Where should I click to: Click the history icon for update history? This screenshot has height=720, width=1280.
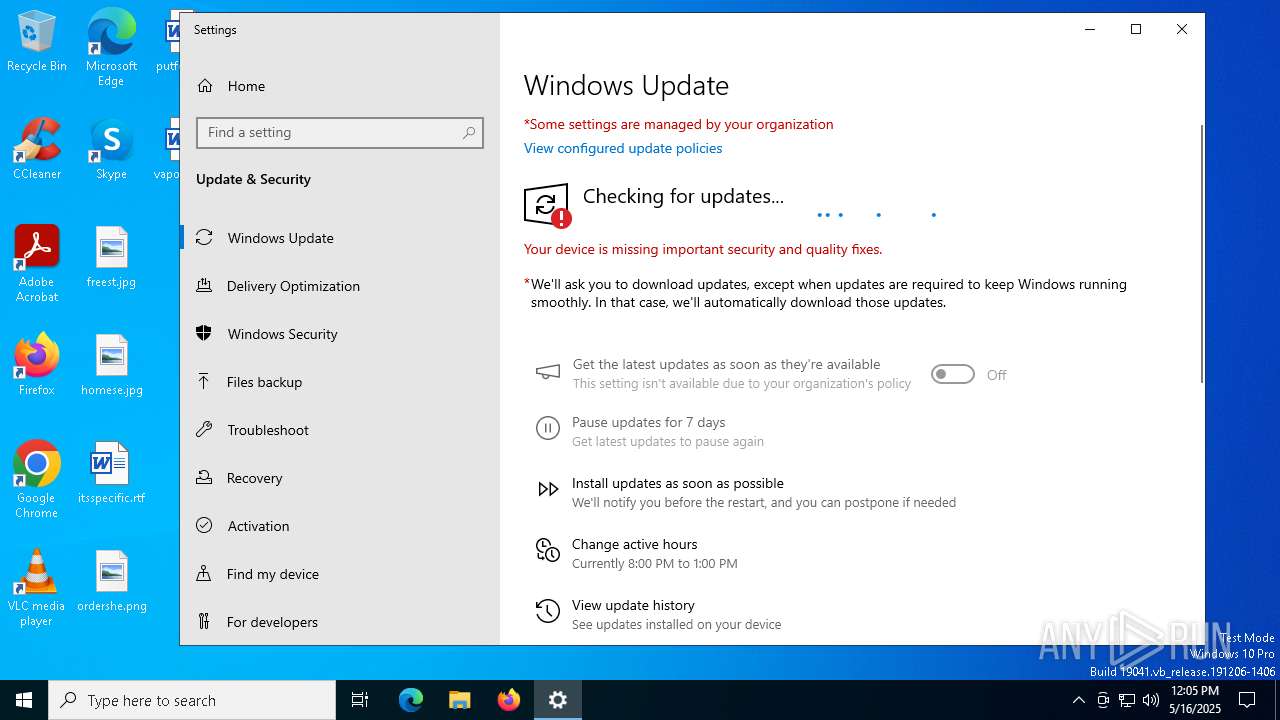coord(548,611)
